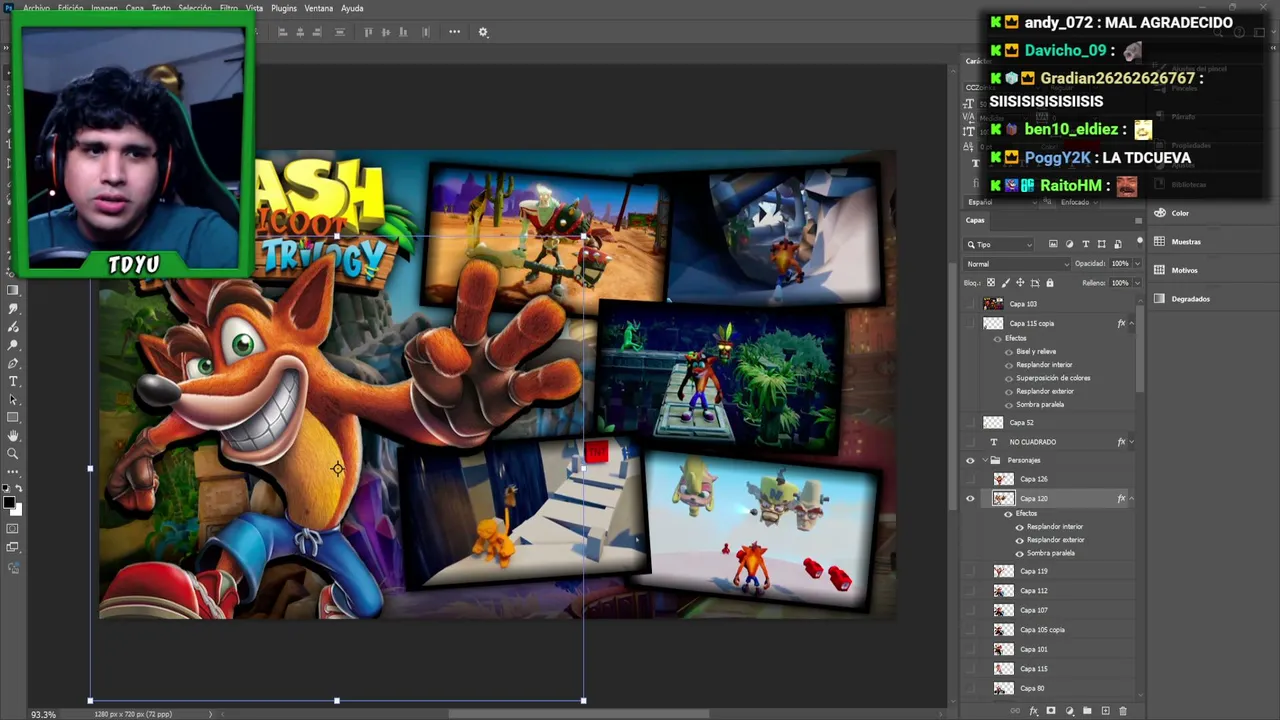Expand effects of NO CUADRADO layer
1280x720 pixels.
click(x=1132, y=442)
